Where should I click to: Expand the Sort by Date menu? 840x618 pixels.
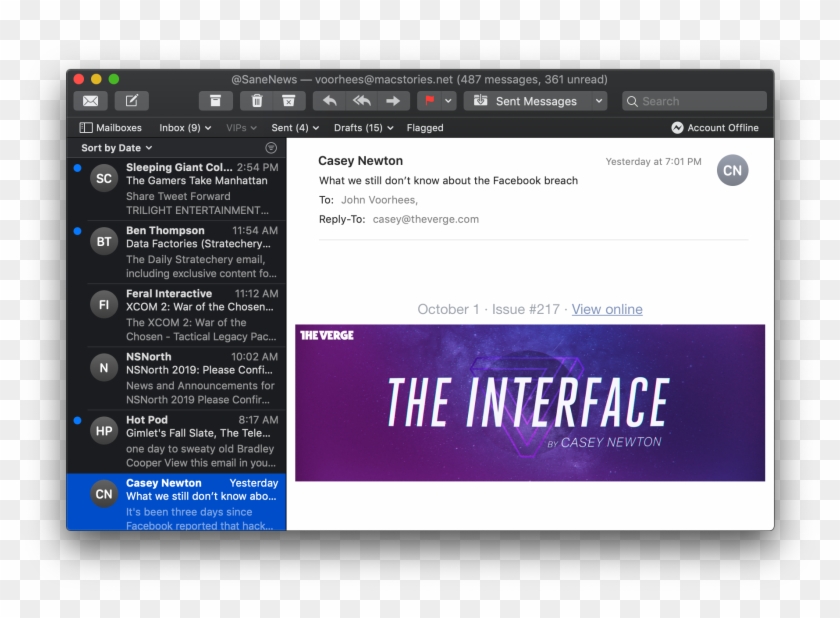pos(115,148)
